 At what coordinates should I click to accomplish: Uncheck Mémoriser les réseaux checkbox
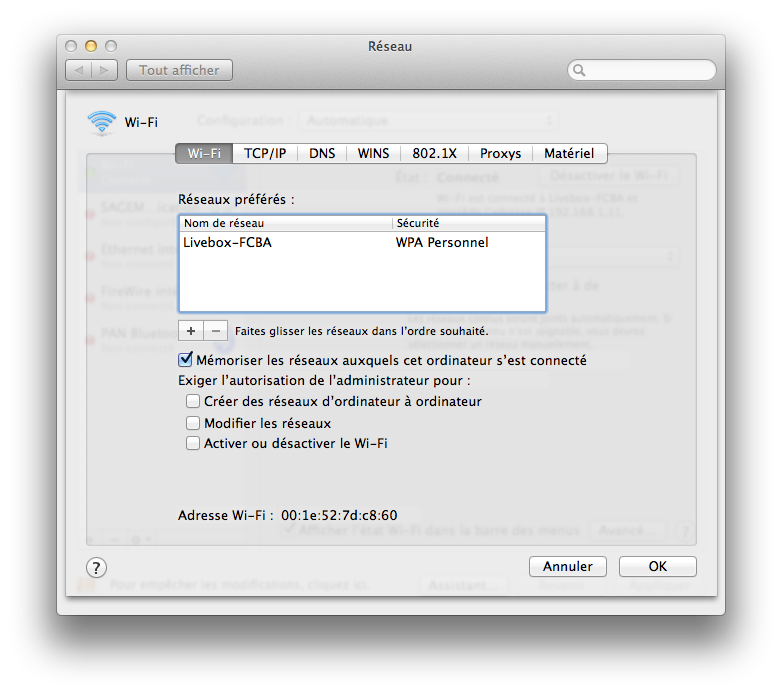click(185, 360)
